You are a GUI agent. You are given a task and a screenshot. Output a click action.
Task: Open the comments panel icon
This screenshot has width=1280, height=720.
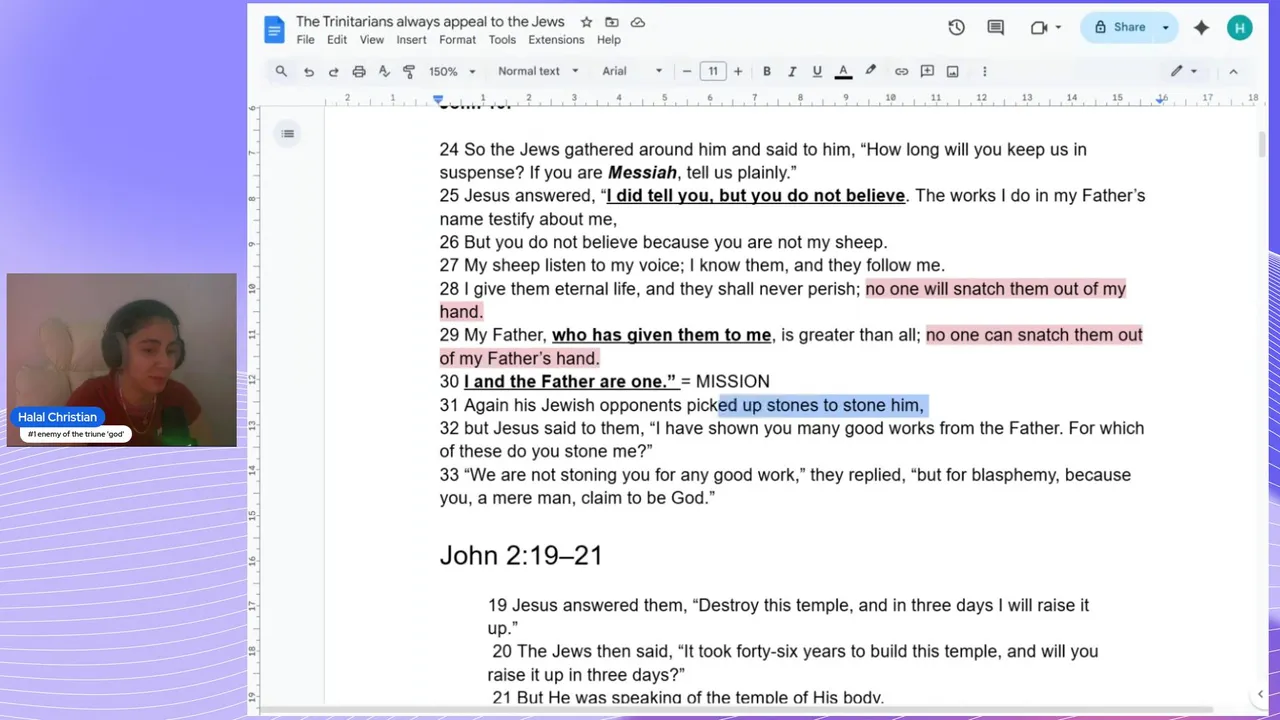[996, 28]
